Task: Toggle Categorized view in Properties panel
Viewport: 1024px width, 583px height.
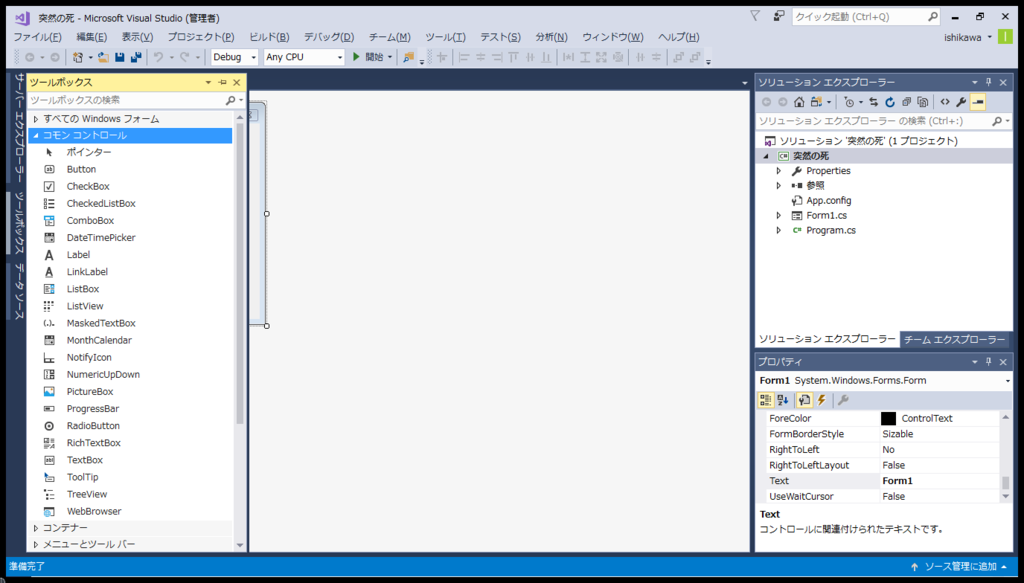Action: tap(765, 400)
